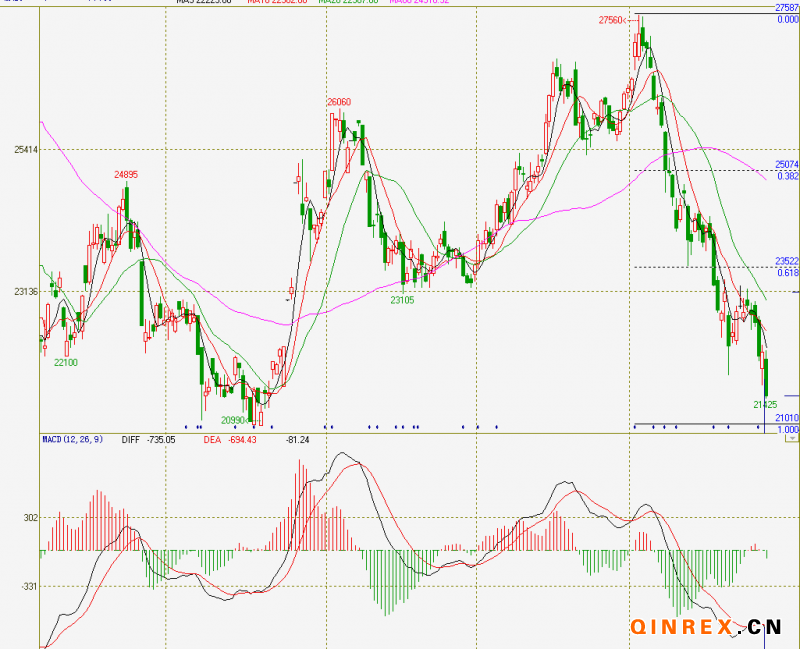Click the Fibonacci 1.000 bottom level

(787, 429)
